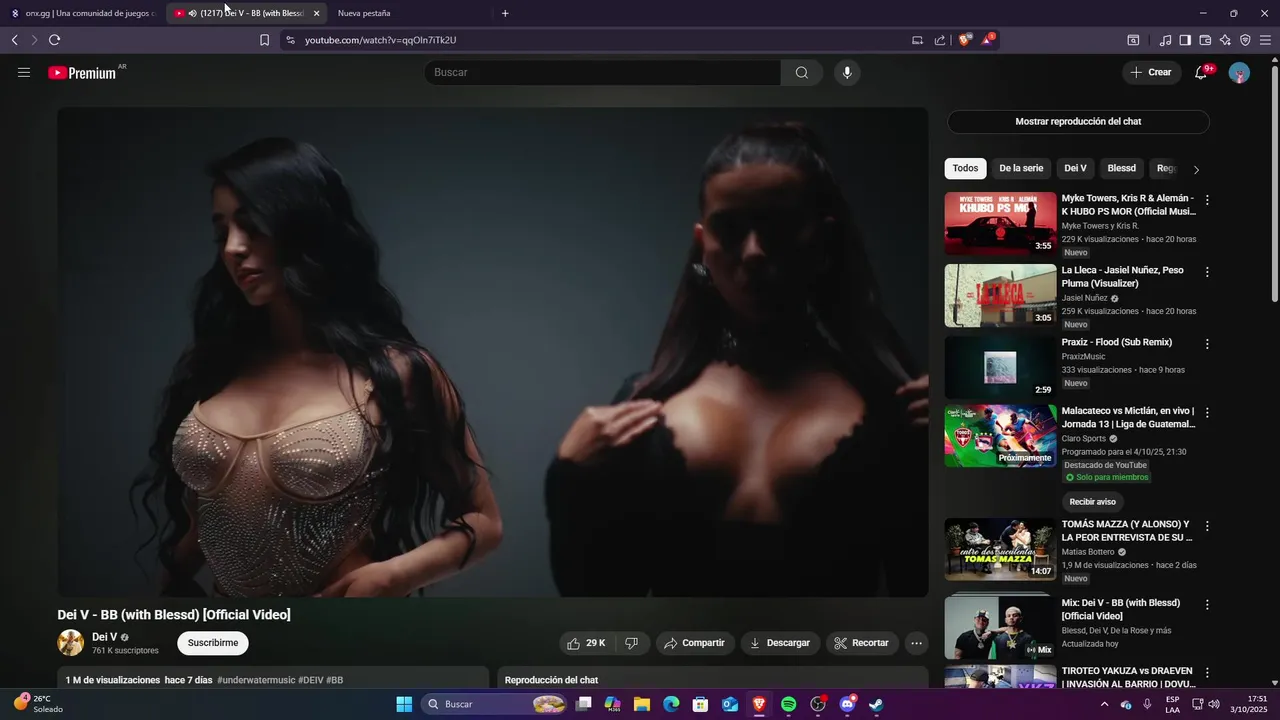Open Brave Shields lion icon
The image size is (1280, 720).
965,40
